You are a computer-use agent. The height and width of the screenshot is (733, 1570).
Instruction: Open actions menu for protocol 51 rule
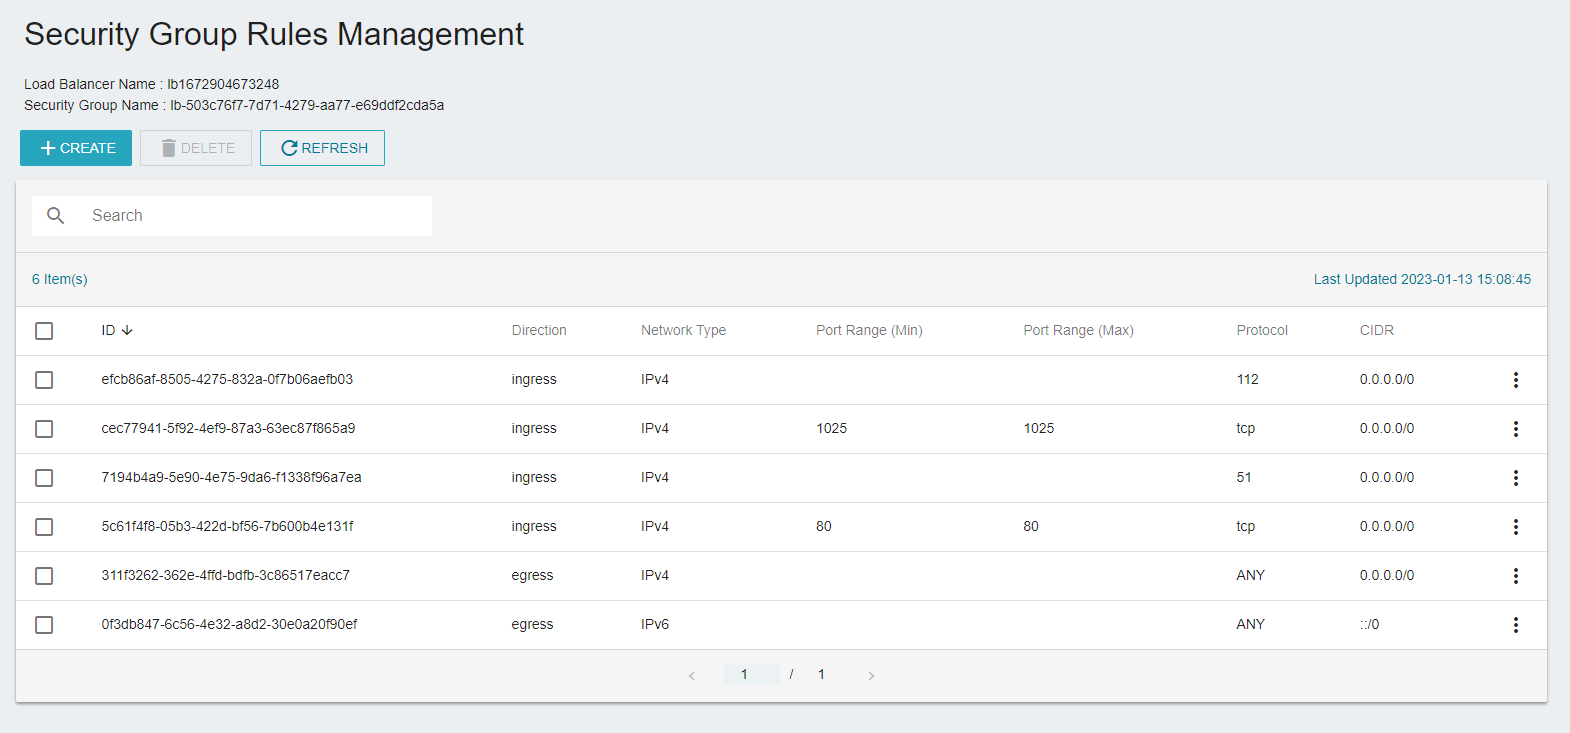click(1516, 478)
